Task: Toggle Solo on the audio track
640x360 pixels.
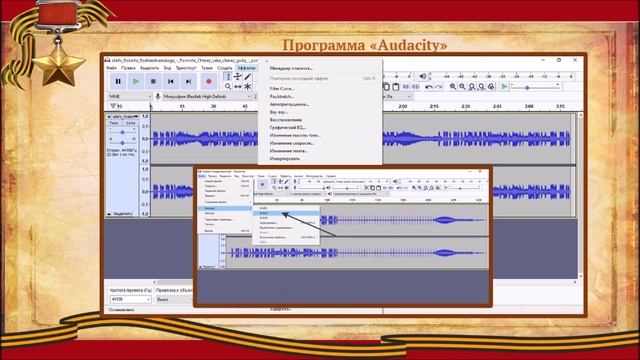Action: tap(130, 123)
